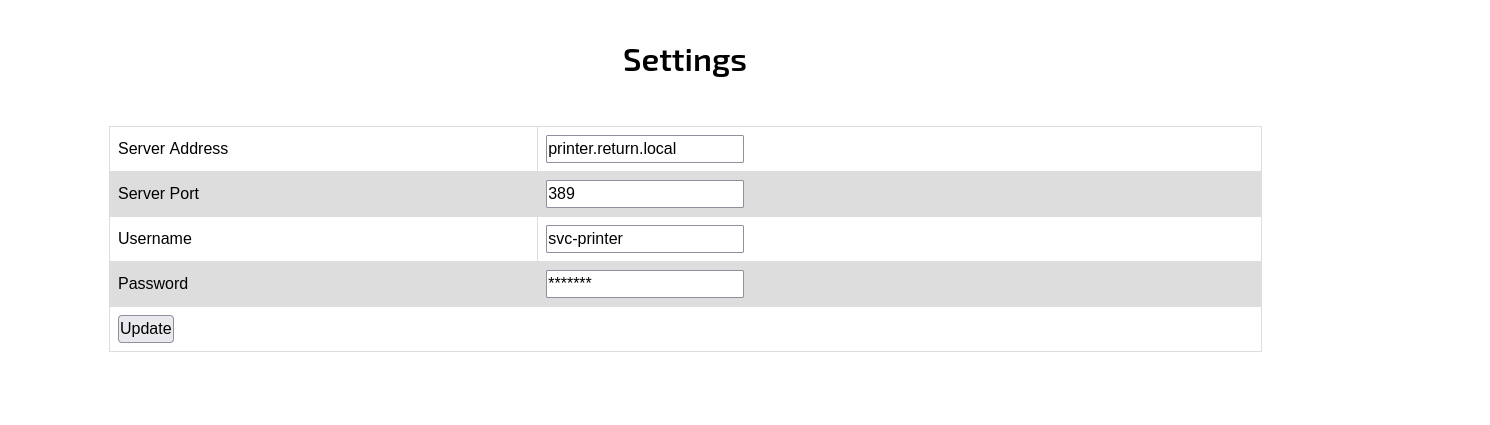Place cursor in field showing 389
Viewport: 1490px width, 425px height.
(645, 194)
